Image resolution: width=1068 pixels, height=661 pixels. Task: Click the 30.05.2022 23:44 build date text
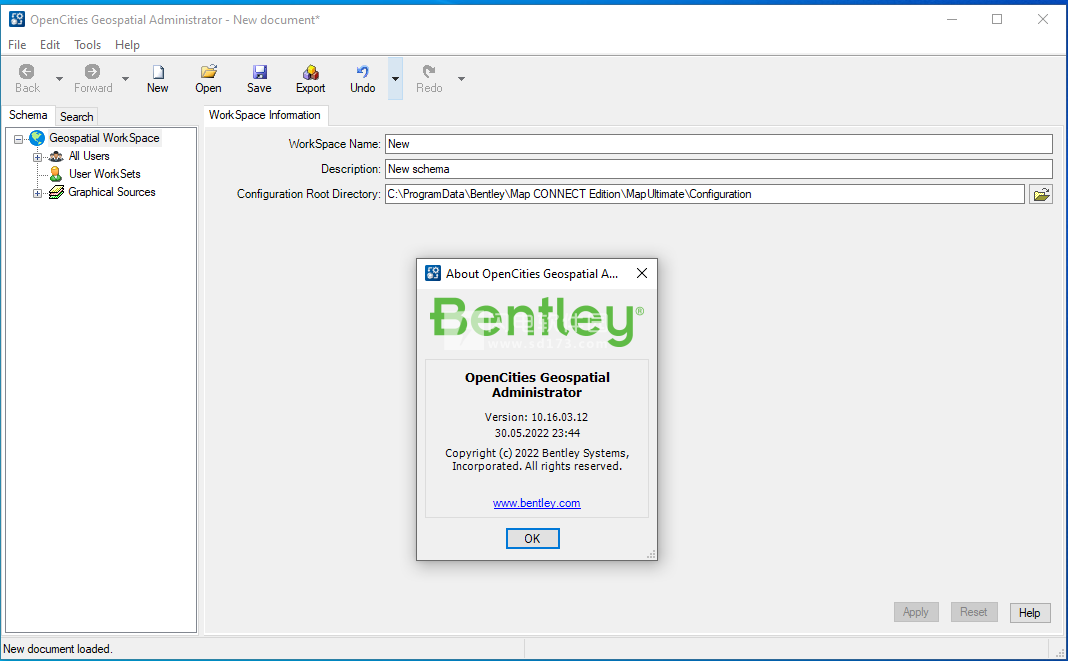pyautogui.click(x=537, y=433)
